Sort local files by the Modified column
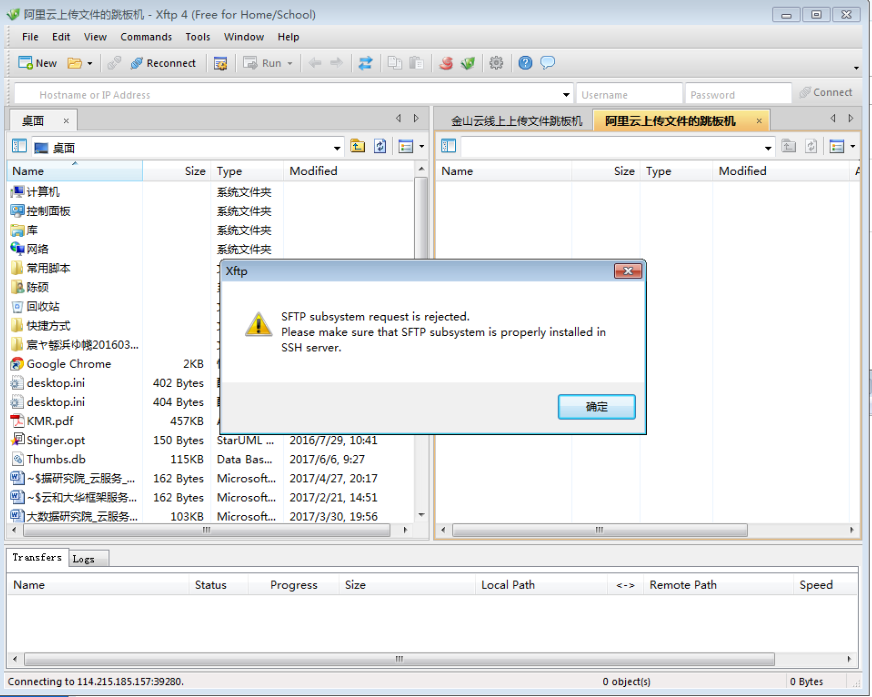The width and height of the screenshot is (872, 697). [x=348, y=171]
